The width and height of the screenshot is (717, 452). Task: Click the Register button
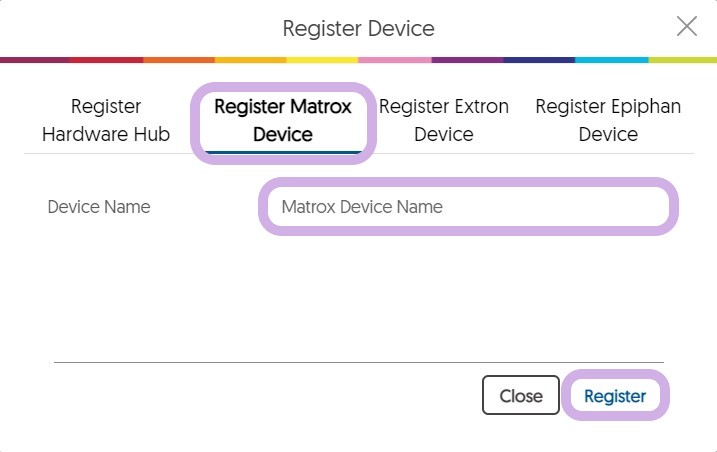click(x=615, y=396)
